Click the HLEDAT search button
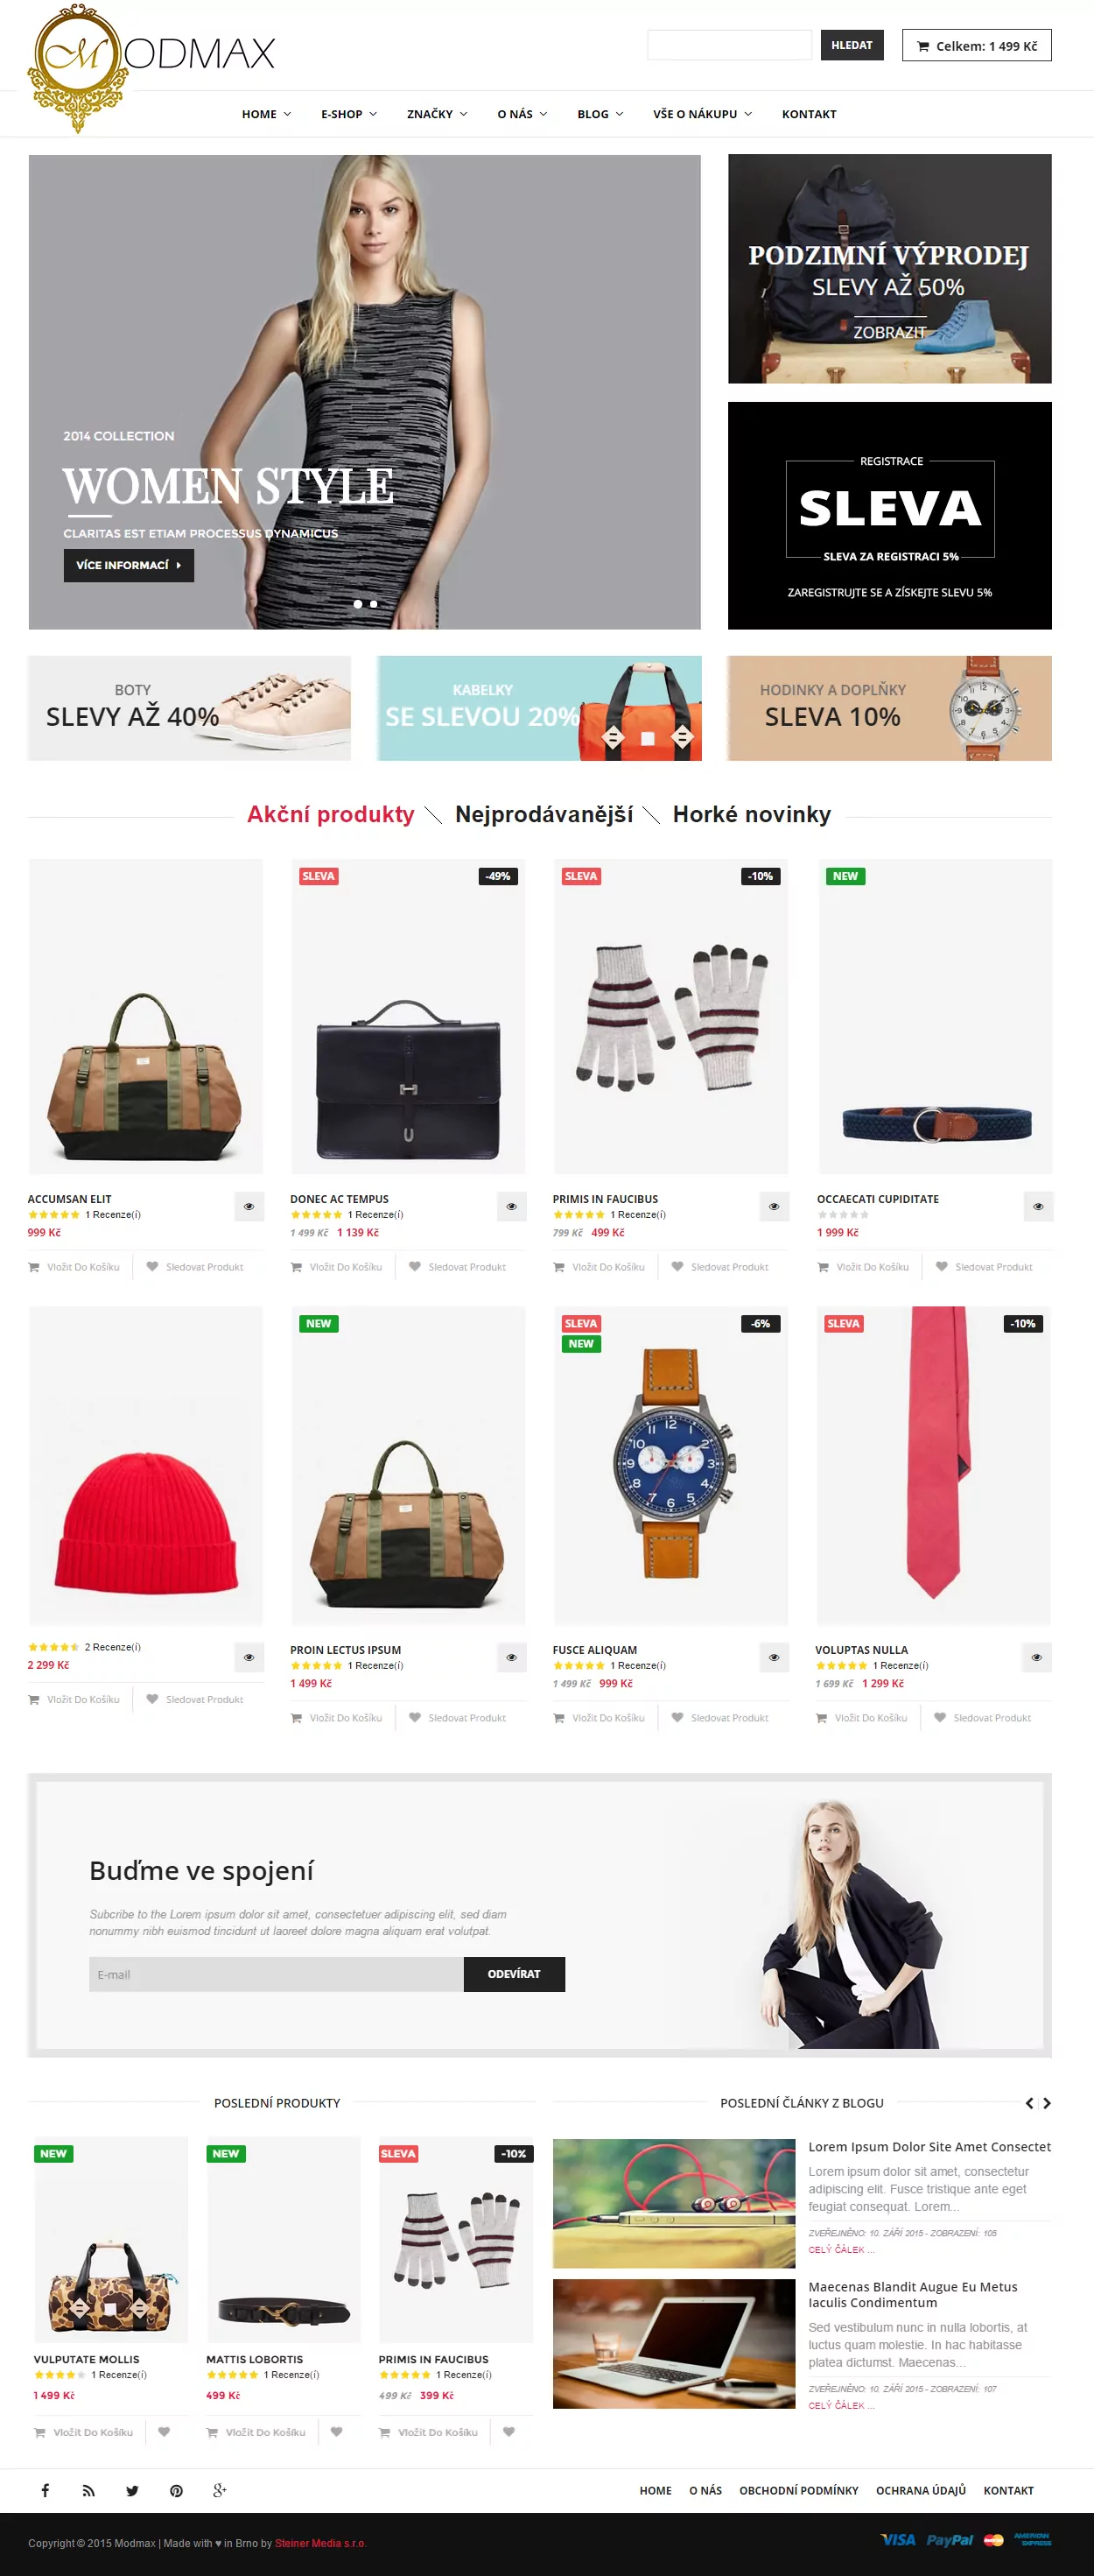1094x2576 pixels. [x=852, y=45]
